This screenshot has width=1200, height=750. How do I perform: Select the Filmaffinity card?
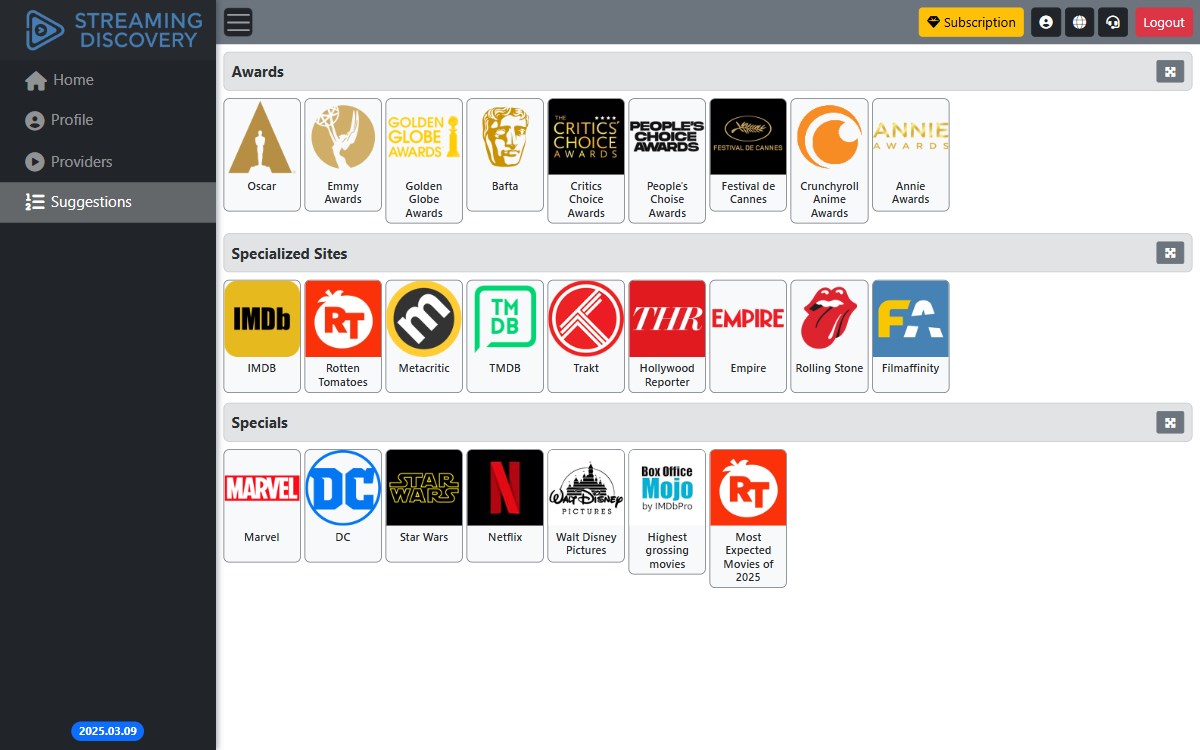pyautogui.click(x=910, y=336)
